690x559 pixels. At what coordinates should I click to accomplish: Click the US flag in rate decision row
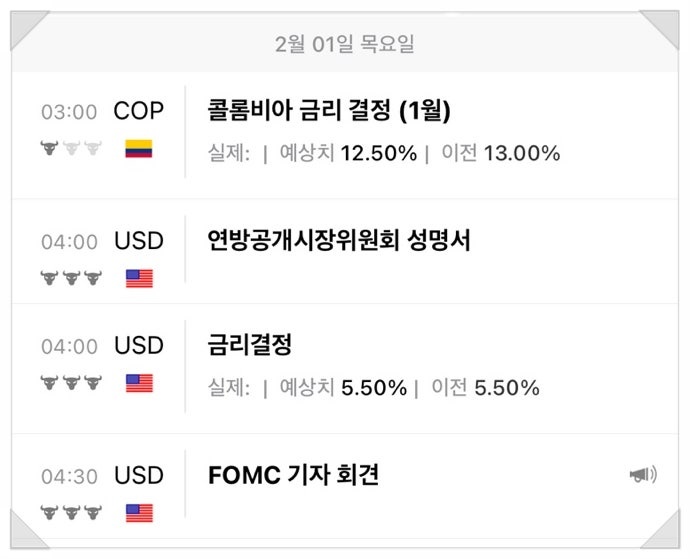139,382
